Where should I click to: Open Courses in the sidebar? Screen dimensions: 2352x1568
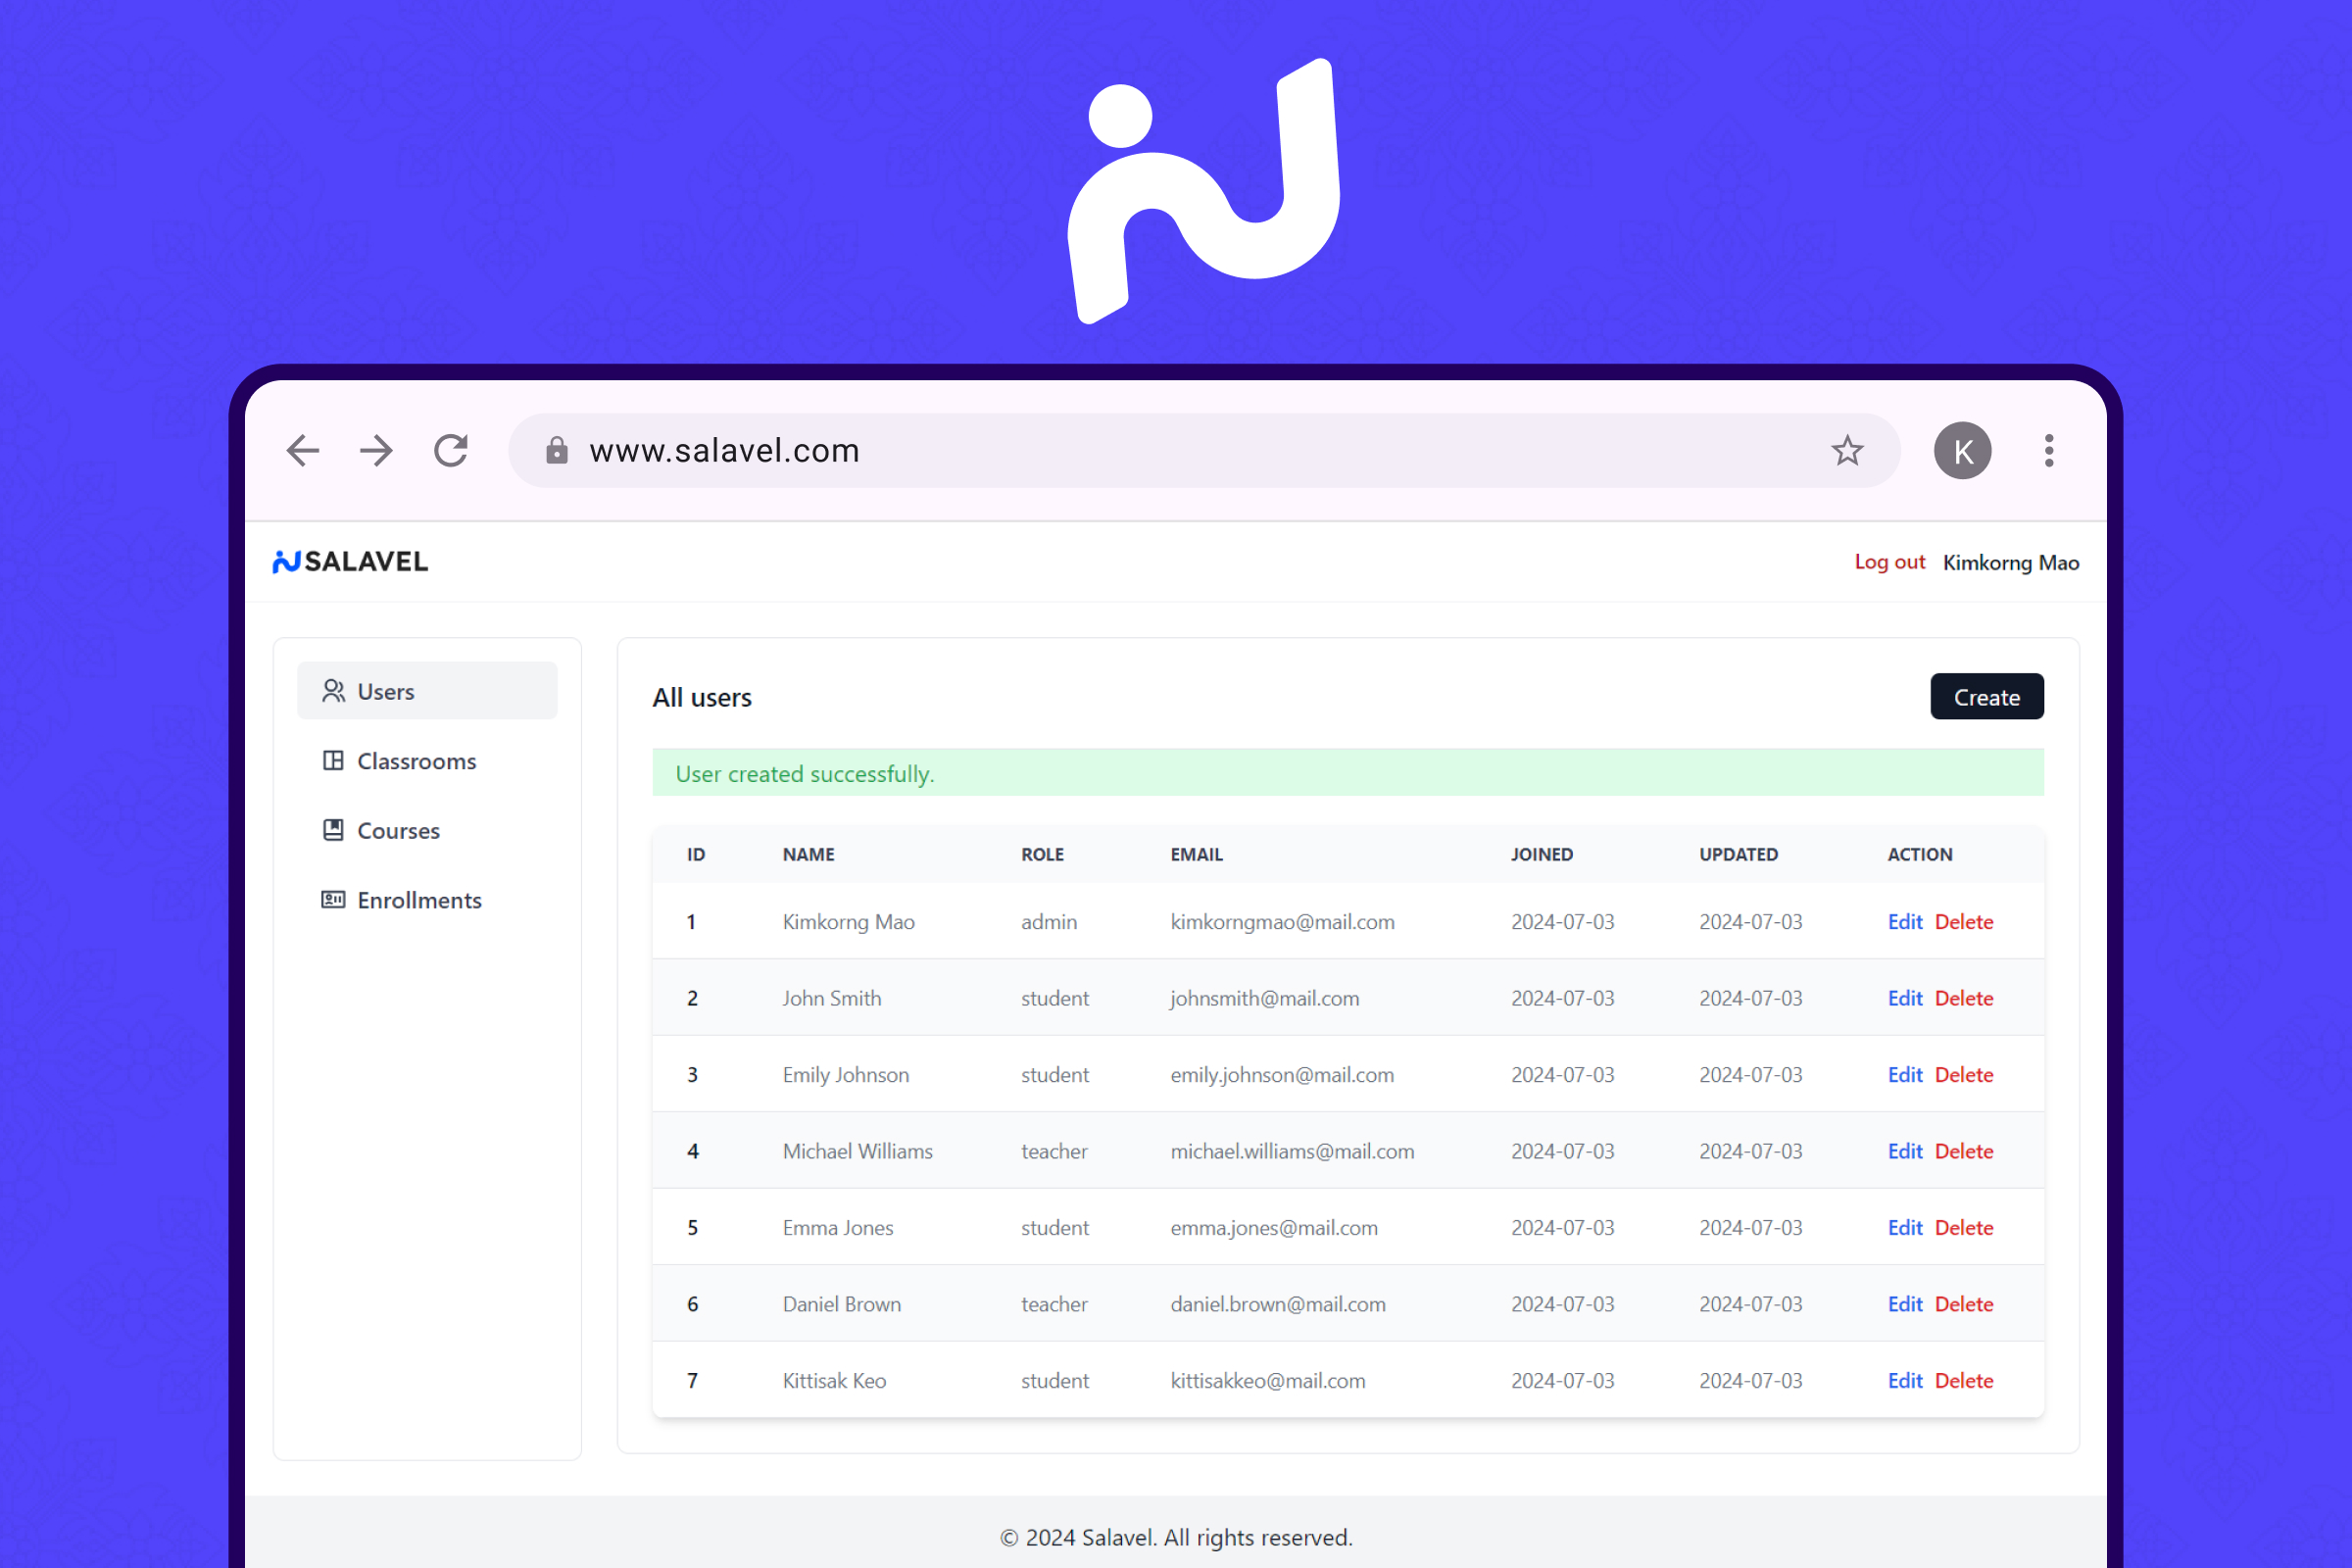pos(398,831)
